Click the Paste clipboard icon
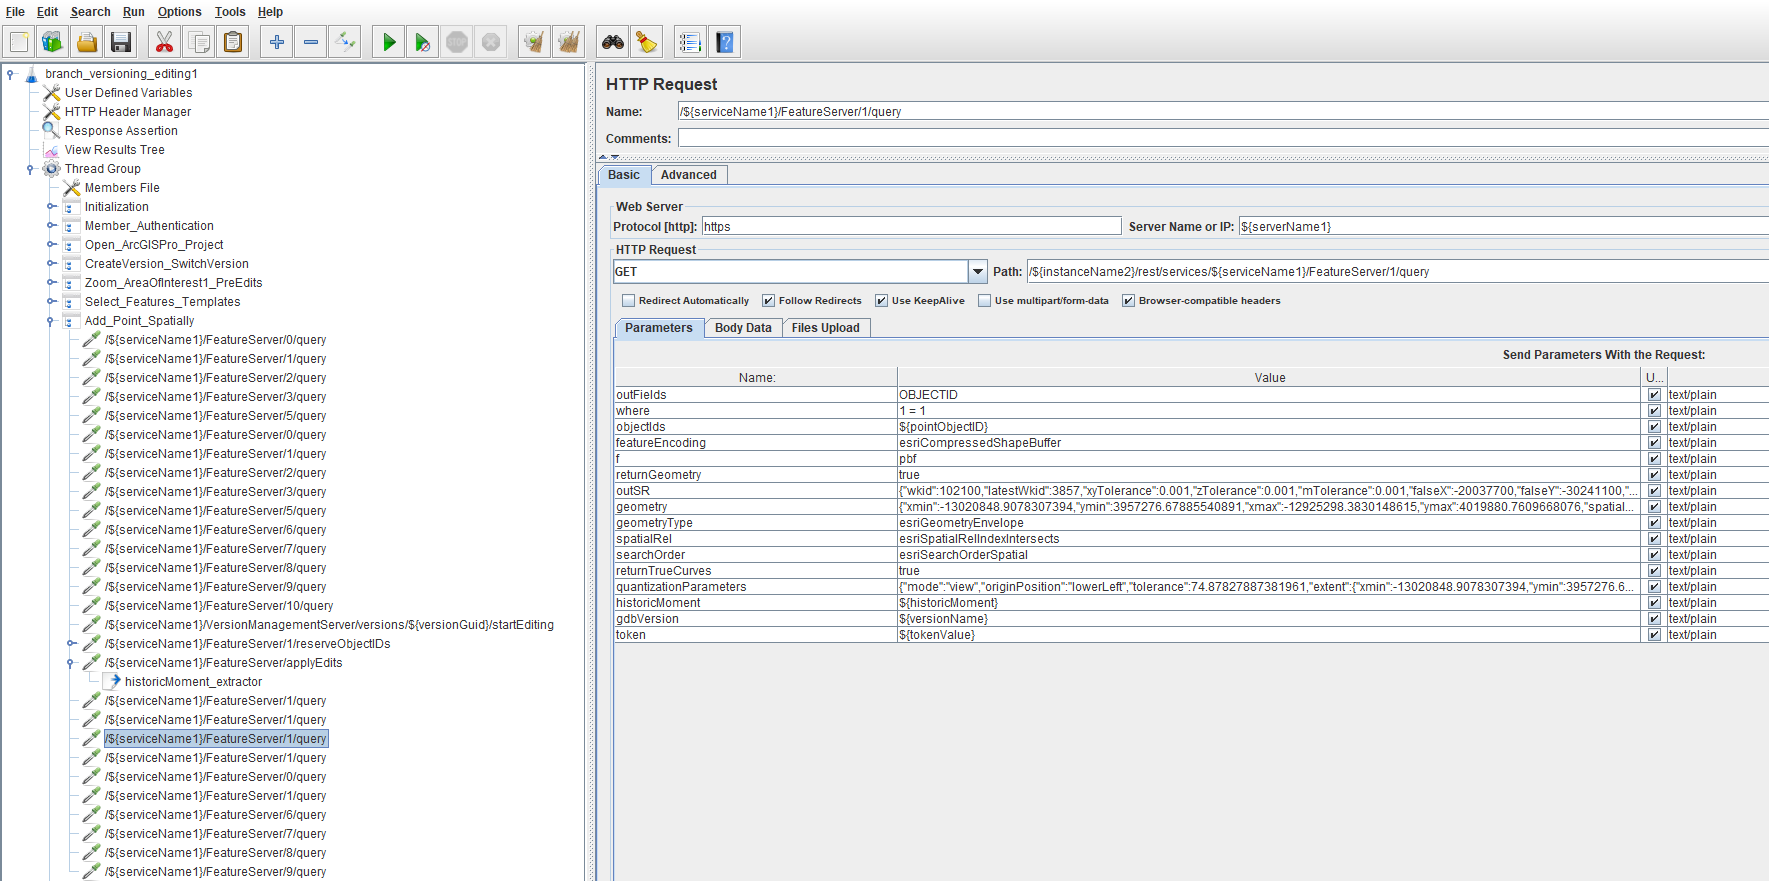 tap(233, 42)
